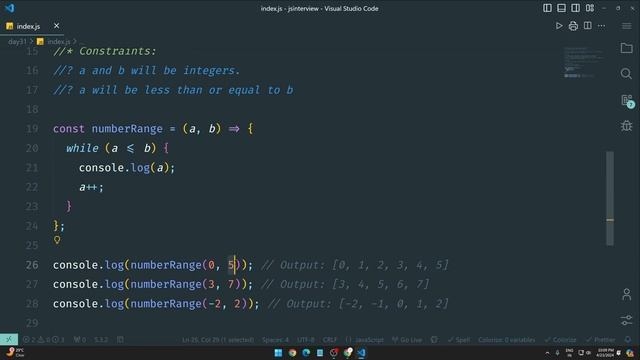640x360 pixels.
Task: Toggle the bottom panel layout
Action: [x=562, y=8]
